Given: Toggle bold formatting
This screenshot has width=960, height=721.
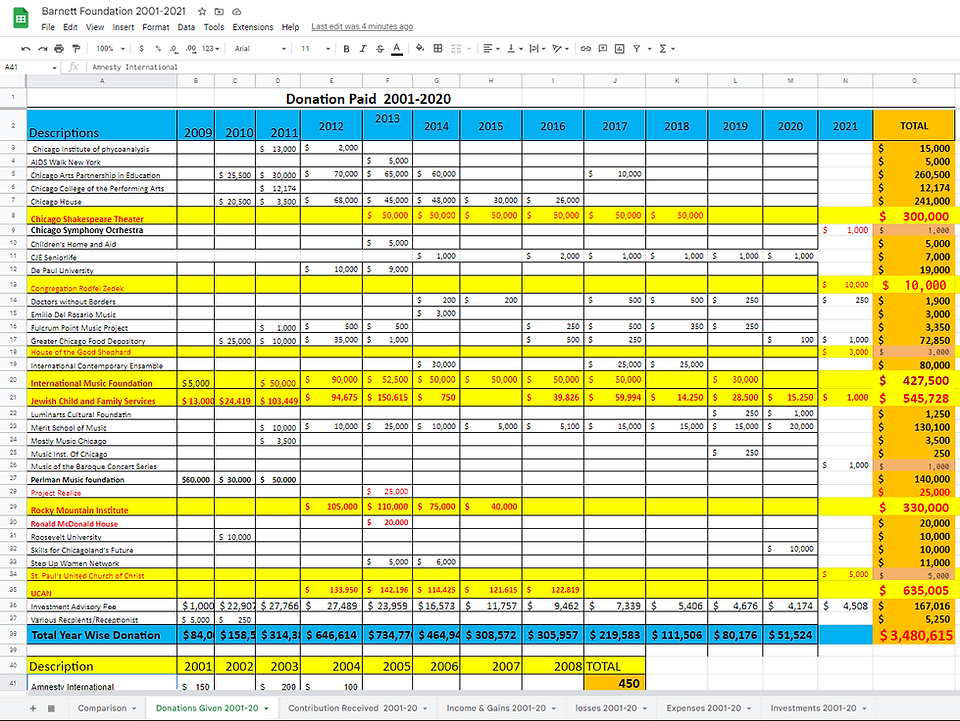Looking at the screenshot, I should pyautogui.click(x=346, y=48).
